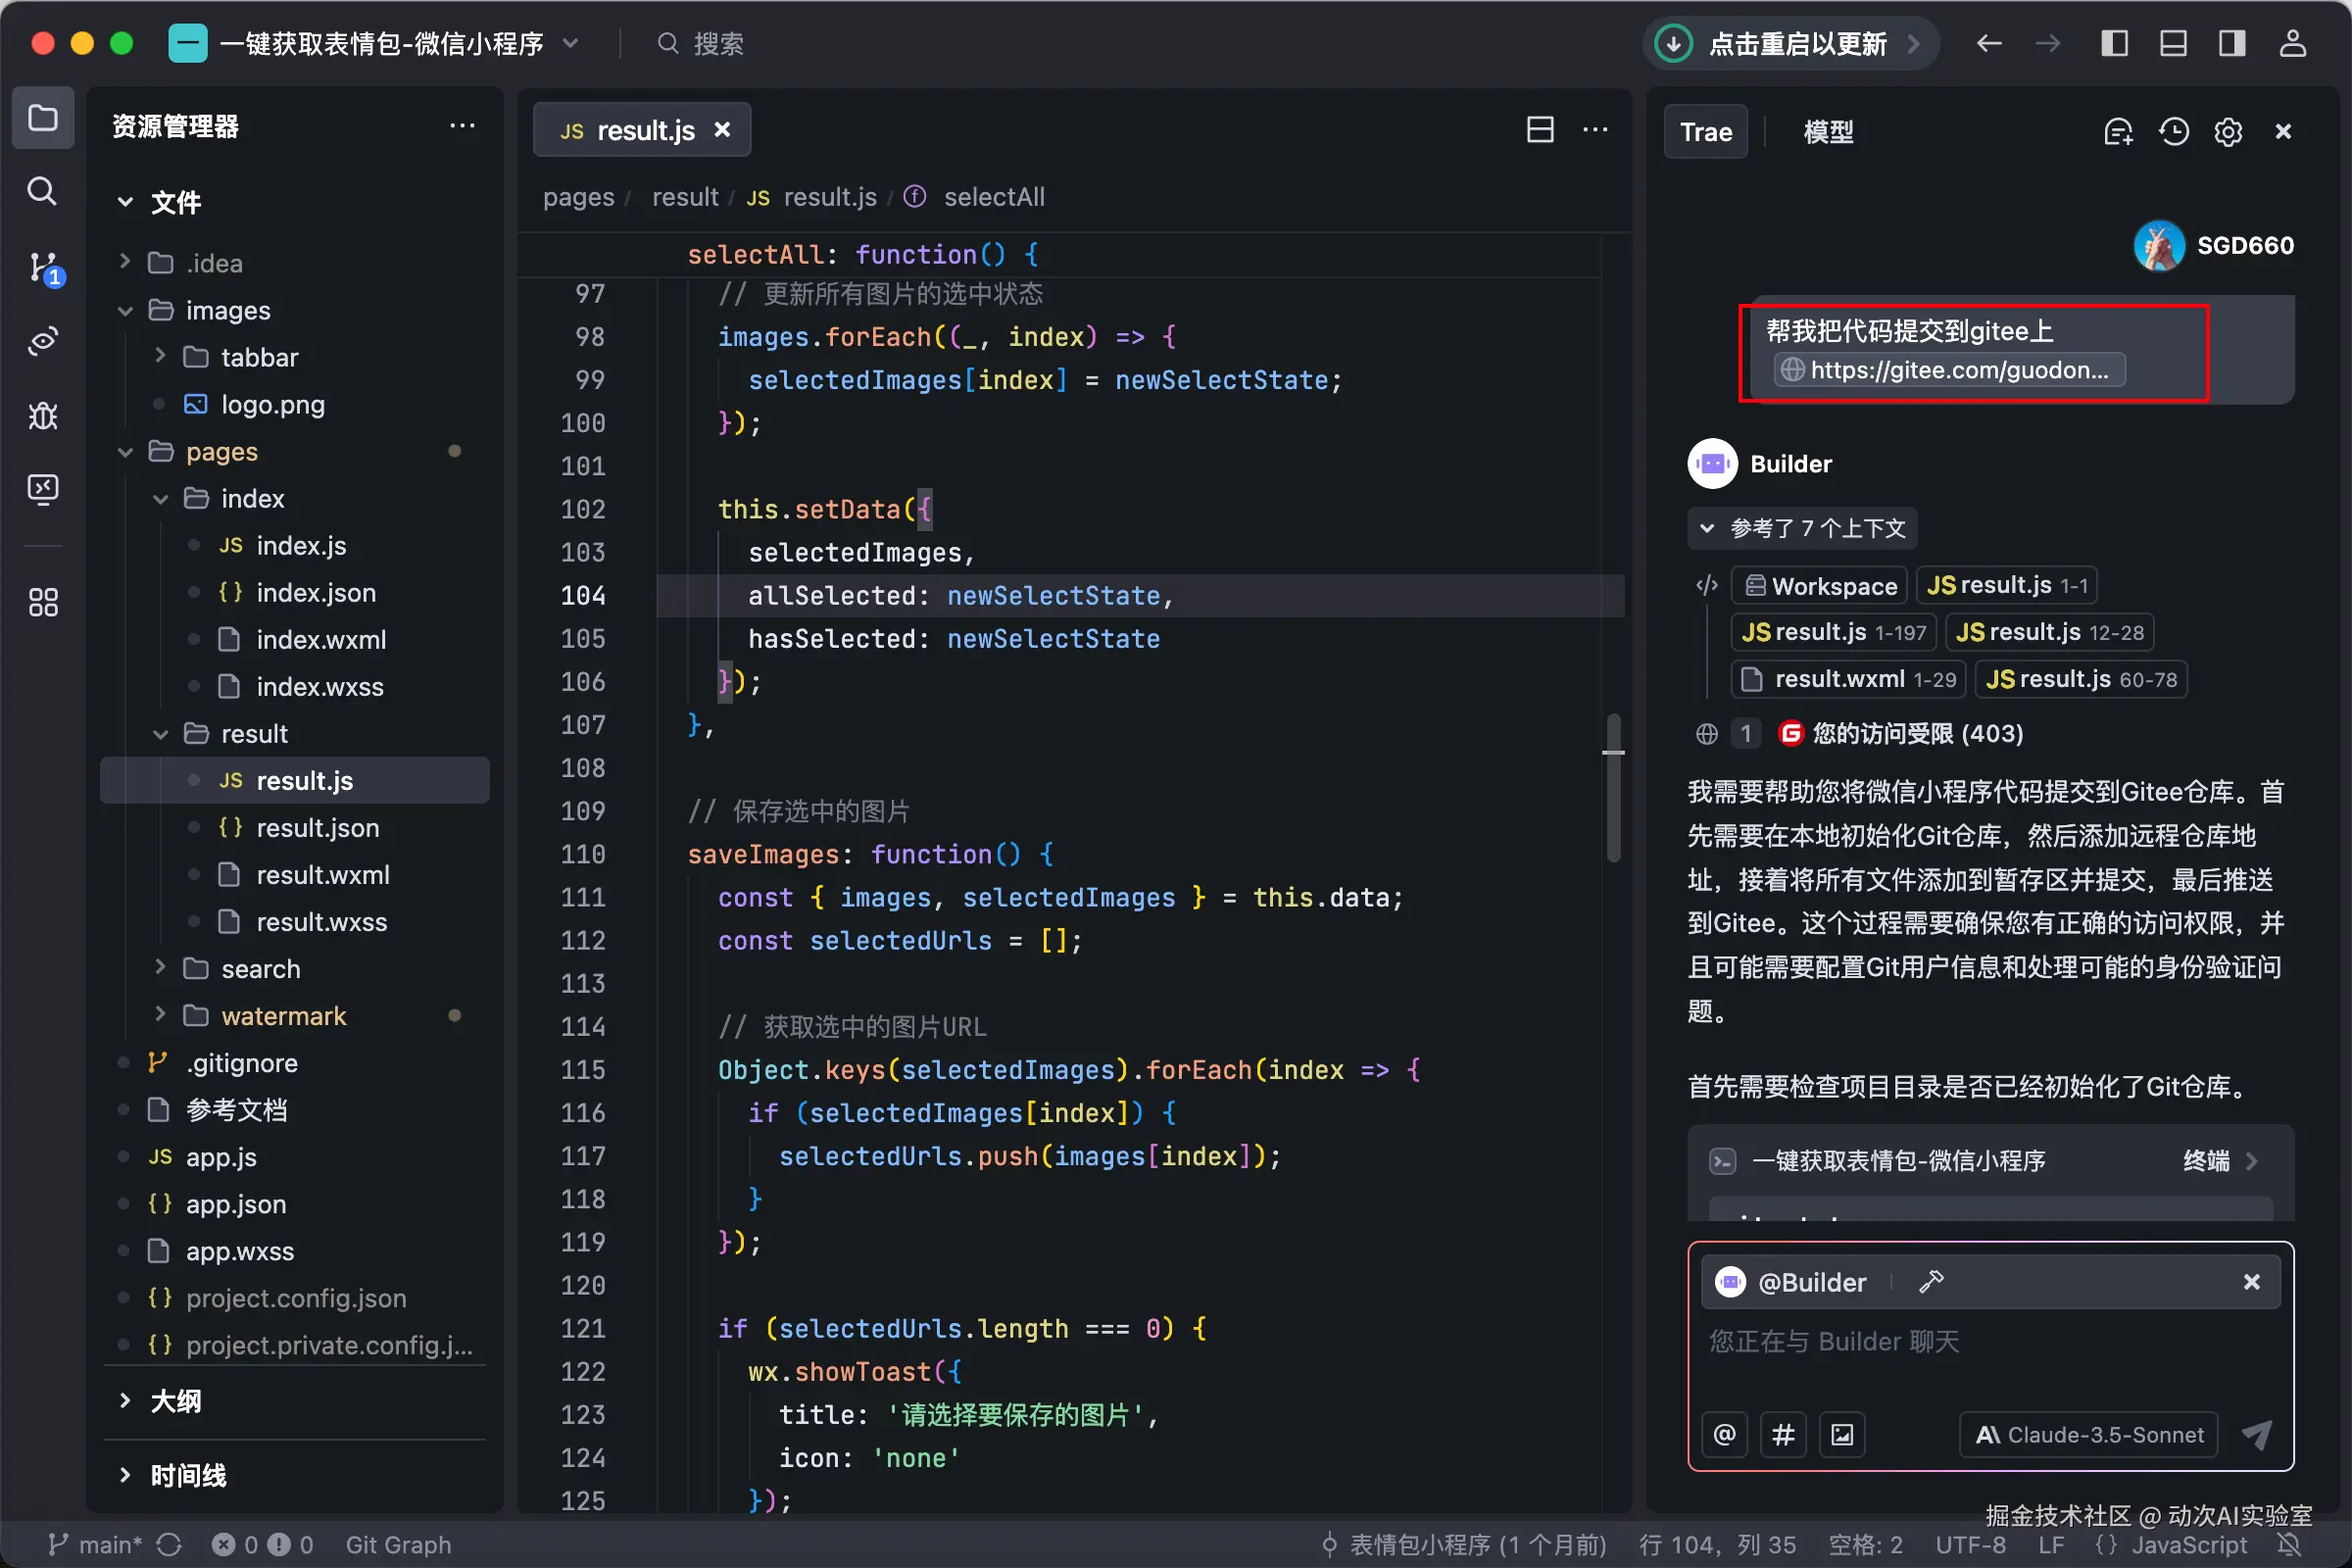This screenshot has height=1568, width=2352.
Task: Open the Extensions grid icon in sidebar
Action: (42, 601)
